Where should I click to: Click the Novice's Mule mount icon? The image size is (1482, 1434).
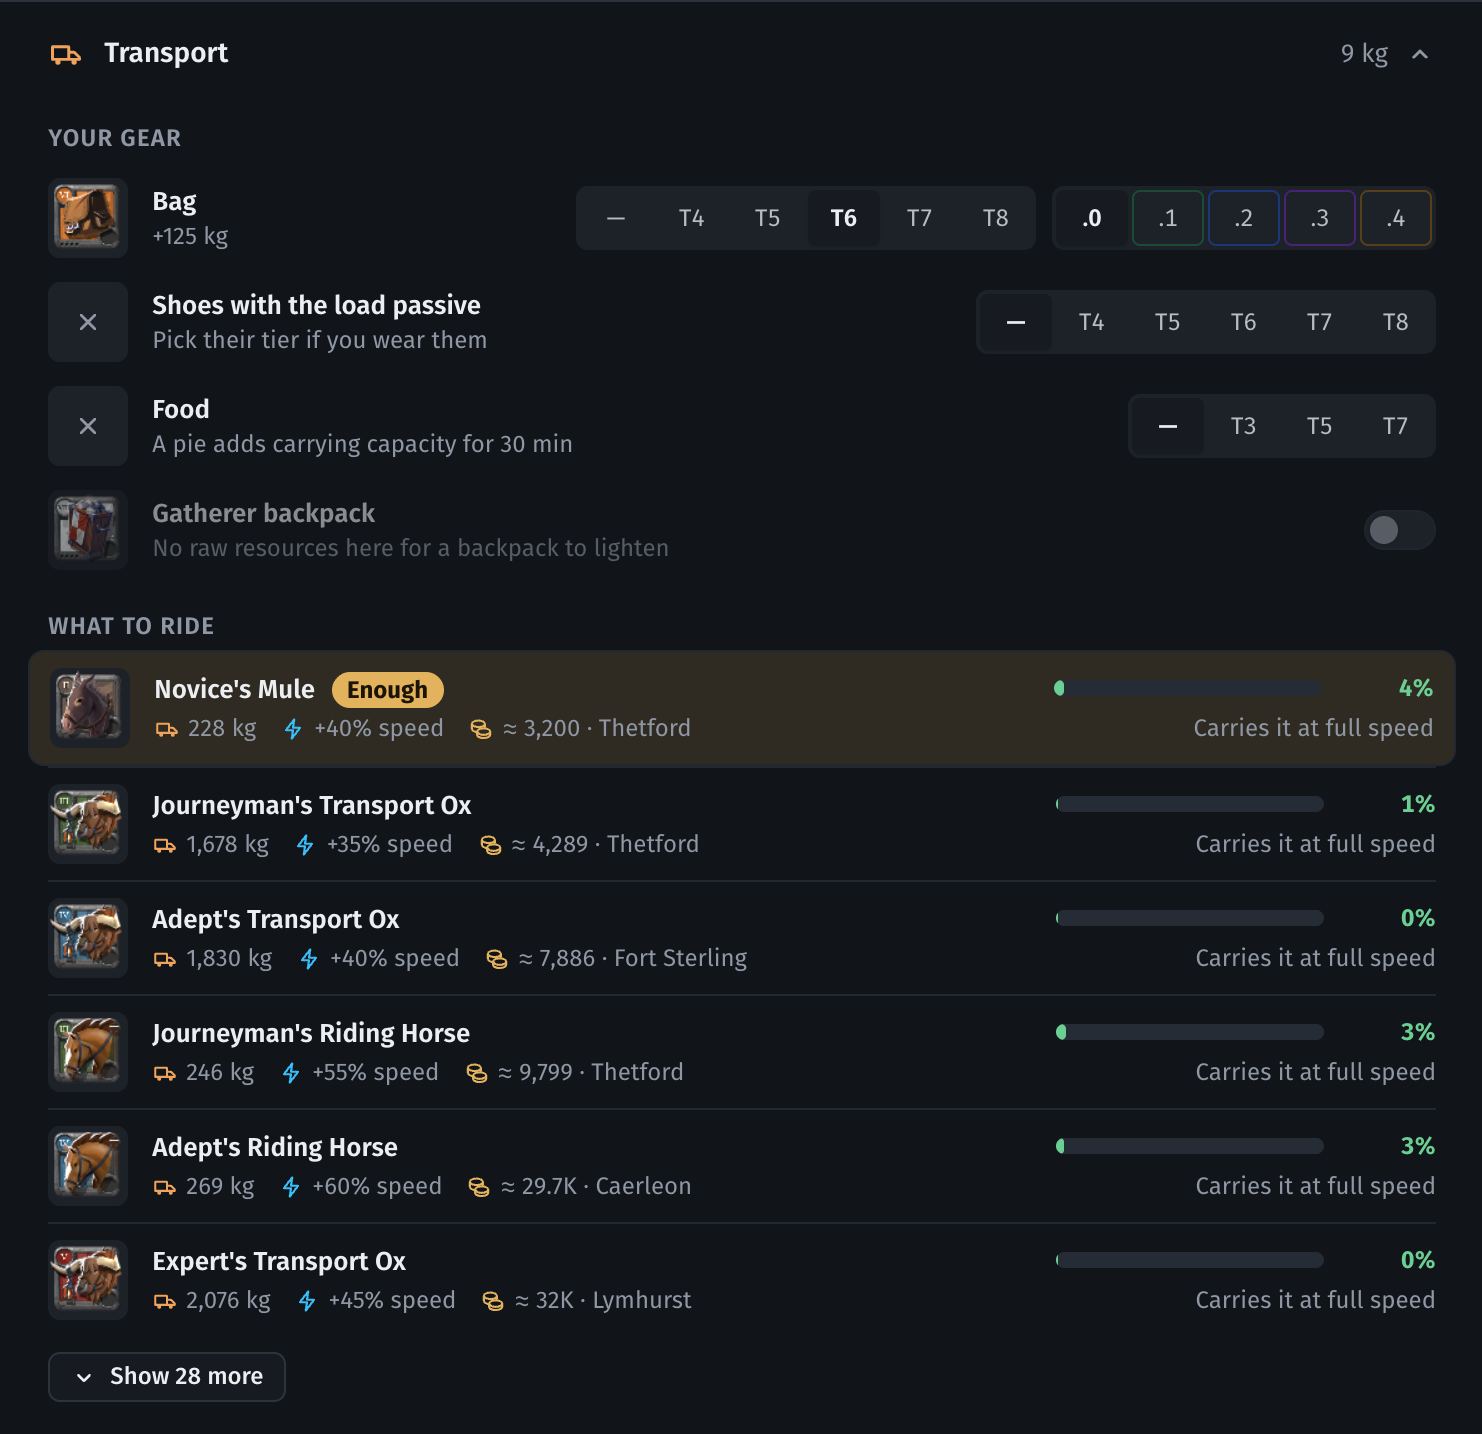(x=90, y=708)
